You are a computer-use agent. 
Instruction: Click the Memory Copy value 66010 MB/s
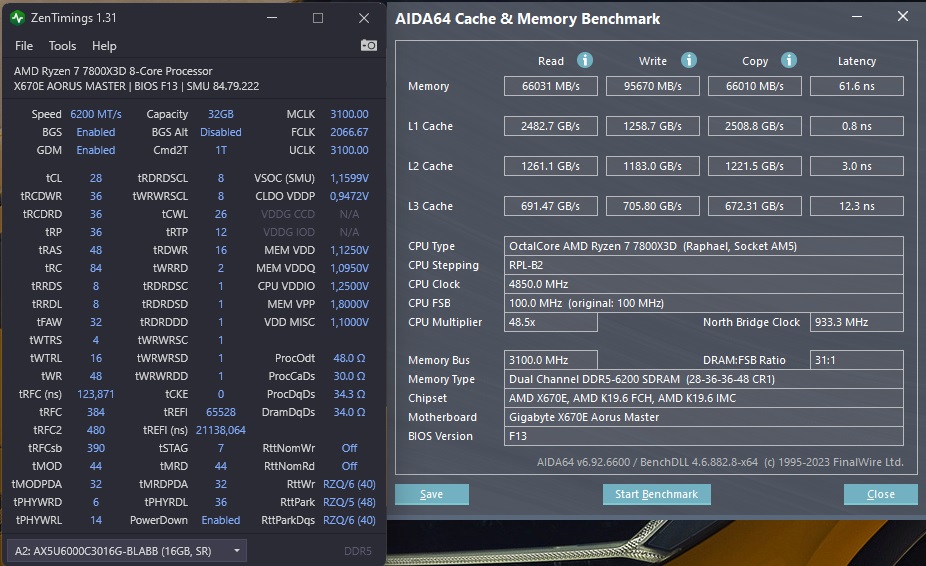[755, 86]
